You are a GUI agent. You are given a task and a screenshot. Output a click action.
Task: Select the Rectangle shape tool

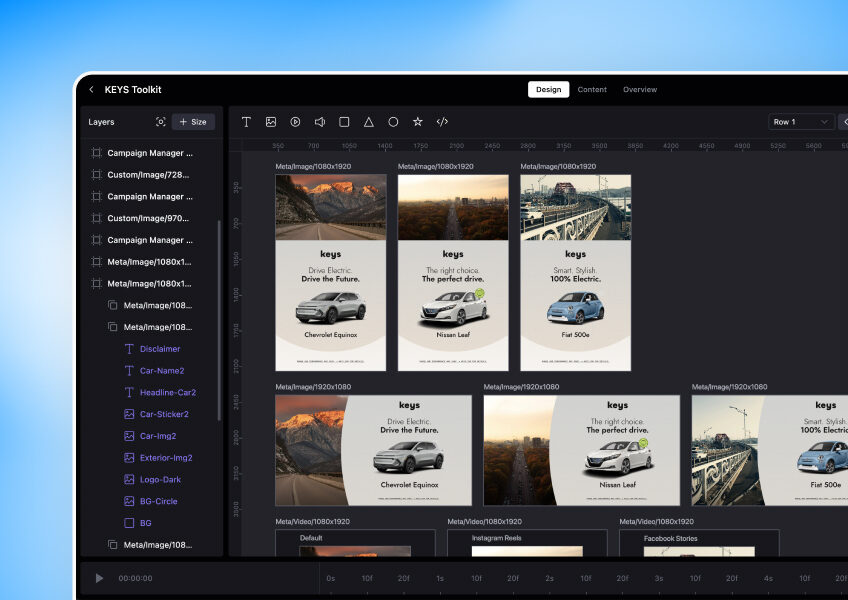pos(344,122)
